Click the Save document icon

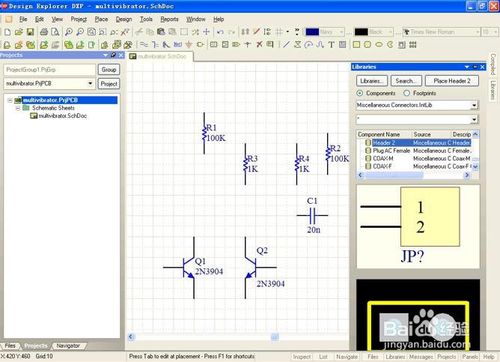[x=30, y=32]
